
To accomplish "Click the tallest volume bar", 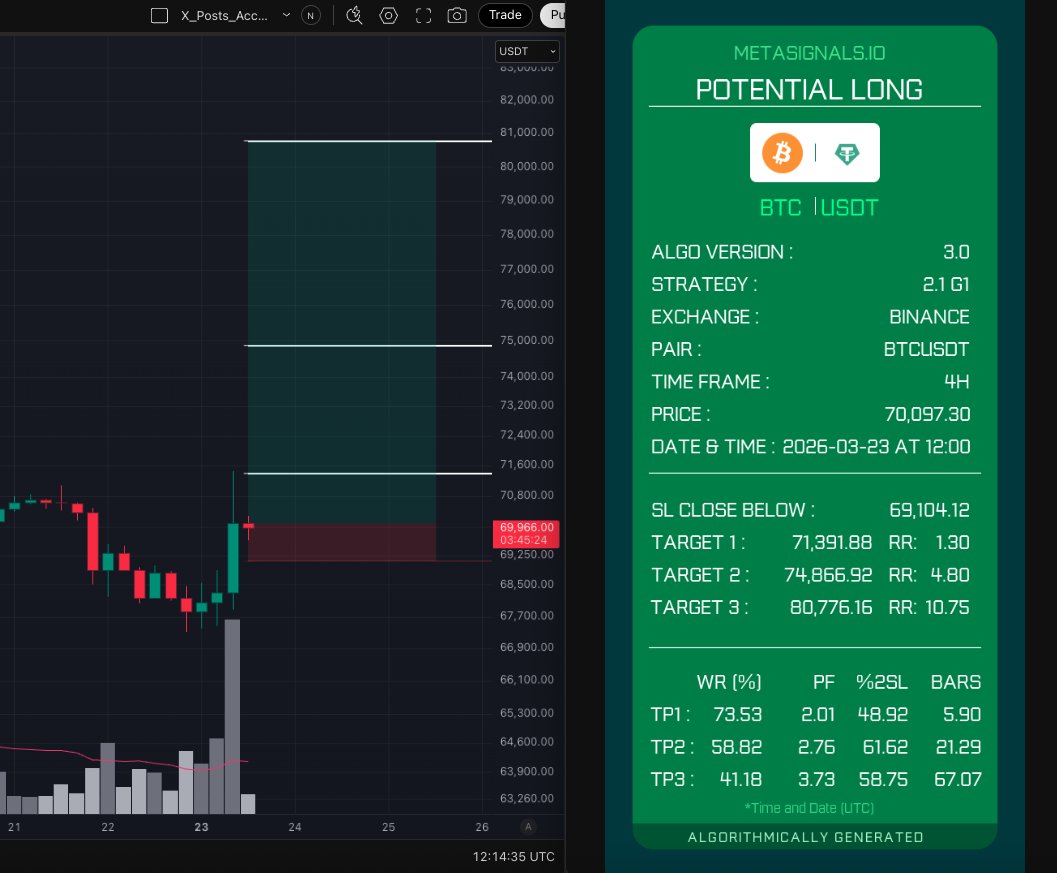I will [x=232, y=717].
